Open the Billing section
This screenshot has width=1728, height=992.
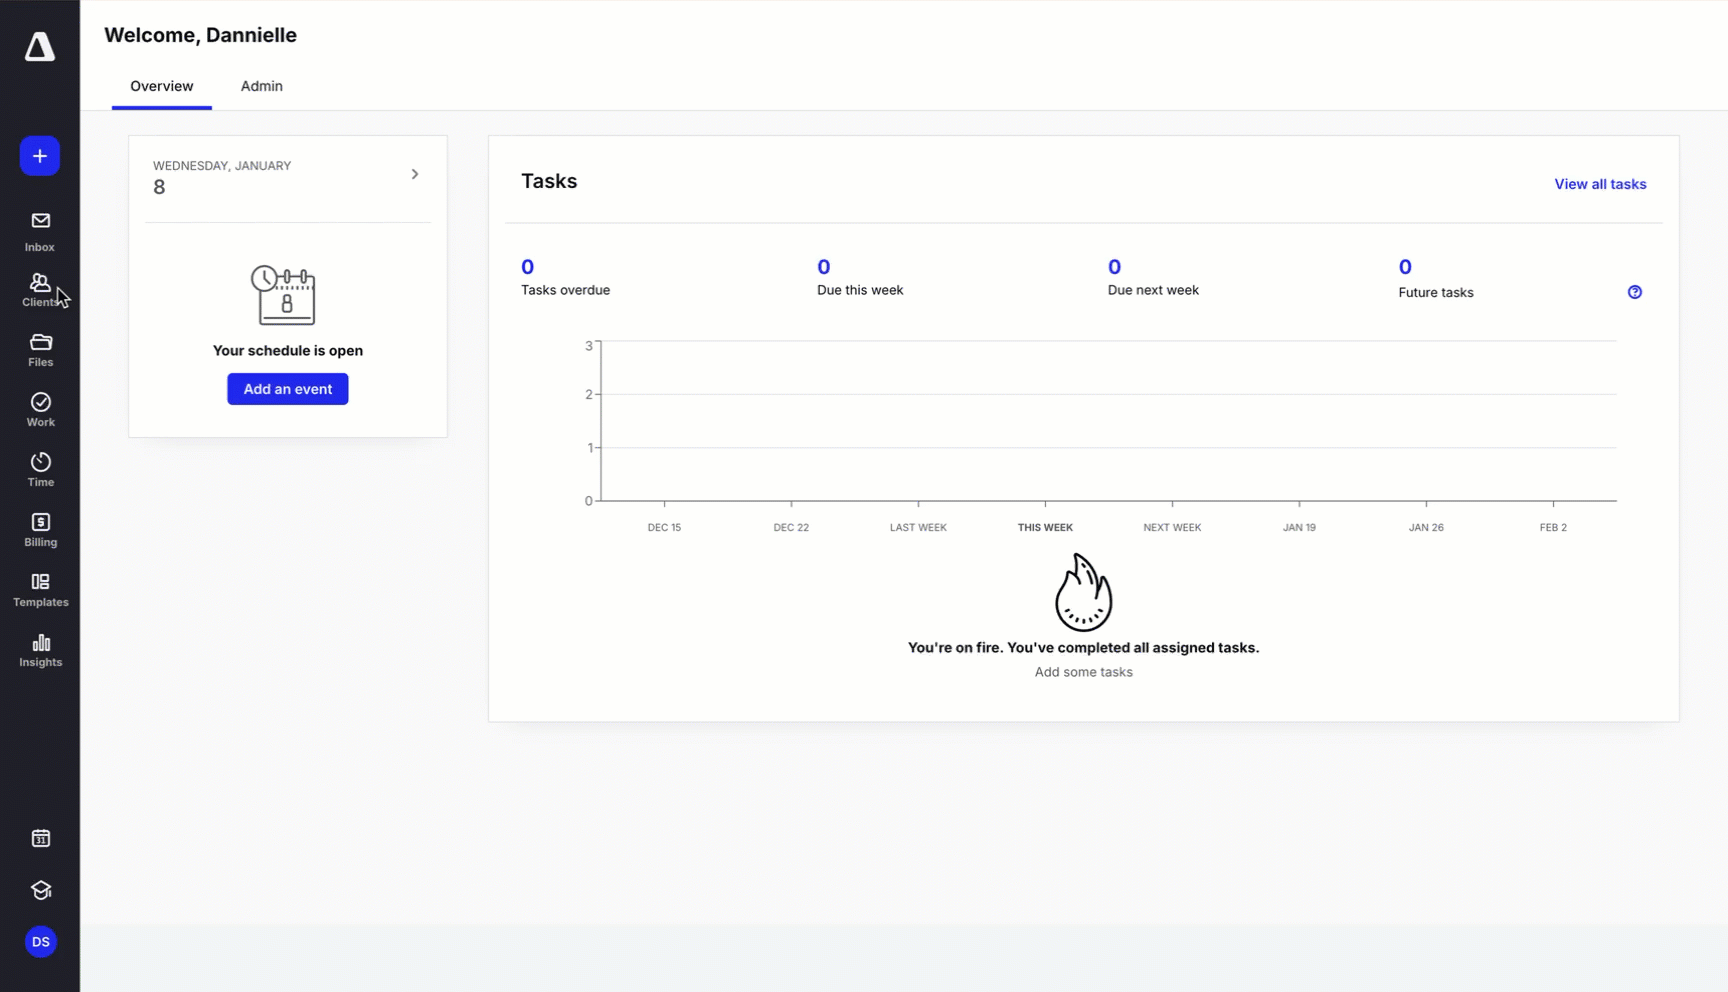click(x=40, y=530)
